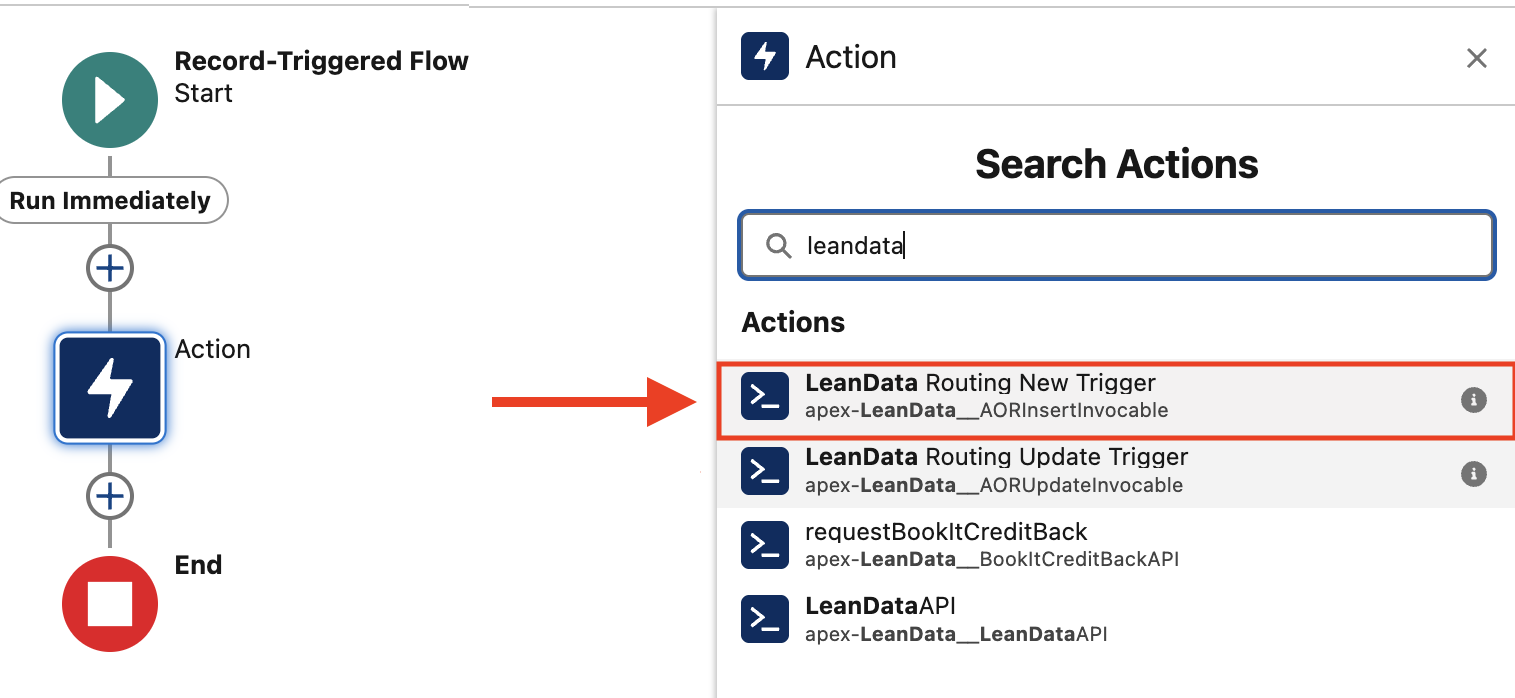The height and width of the screenshot is (698, 1515).
Task: Select LeanData Routing New Trigger action
Action: [980, 384]
